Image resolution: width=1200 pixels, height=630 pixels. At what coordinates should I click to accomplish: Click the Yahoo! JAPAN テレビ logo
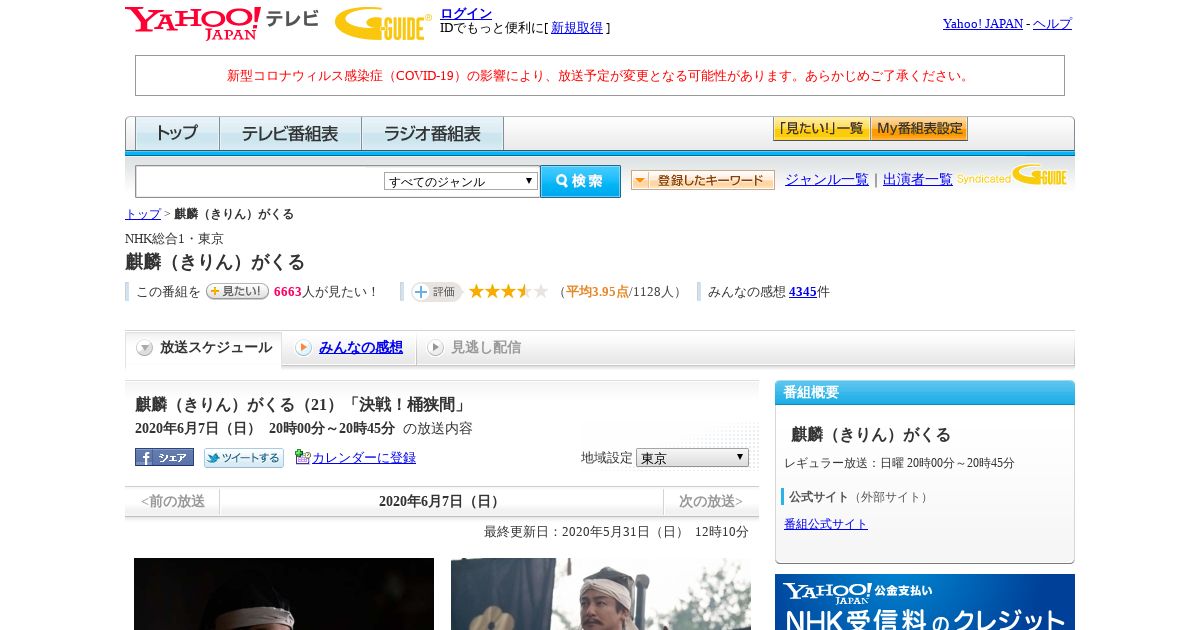click(222, 22)
